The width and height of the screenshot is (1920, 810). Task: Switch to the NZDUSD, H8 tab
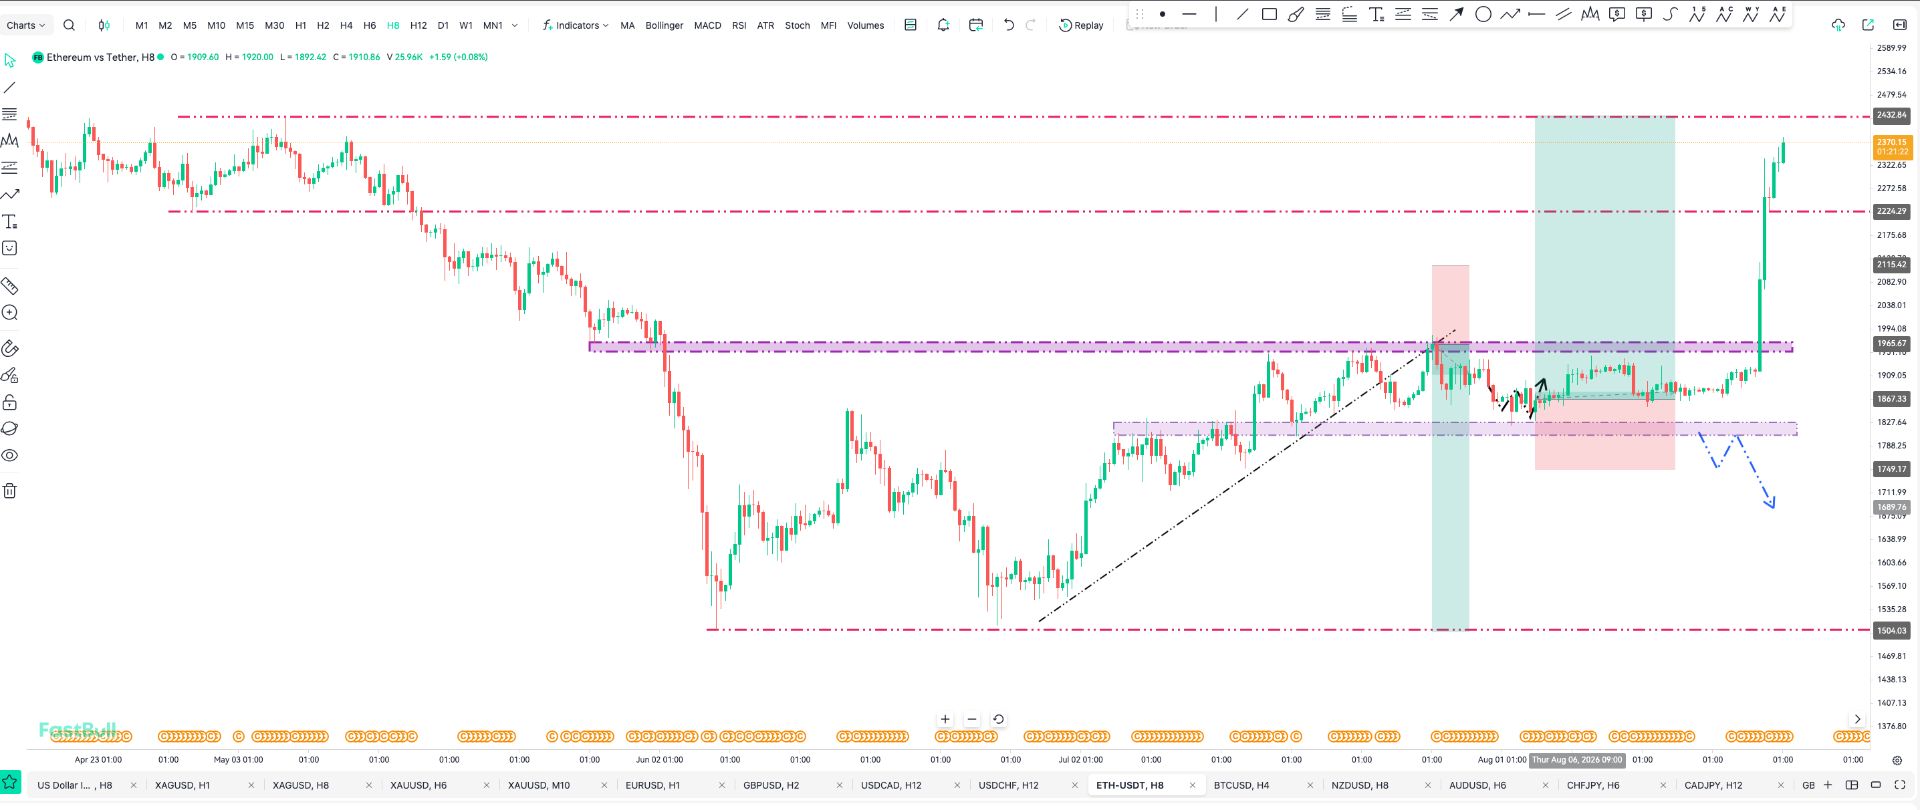pyautogui.click(x=1359, y=785)
